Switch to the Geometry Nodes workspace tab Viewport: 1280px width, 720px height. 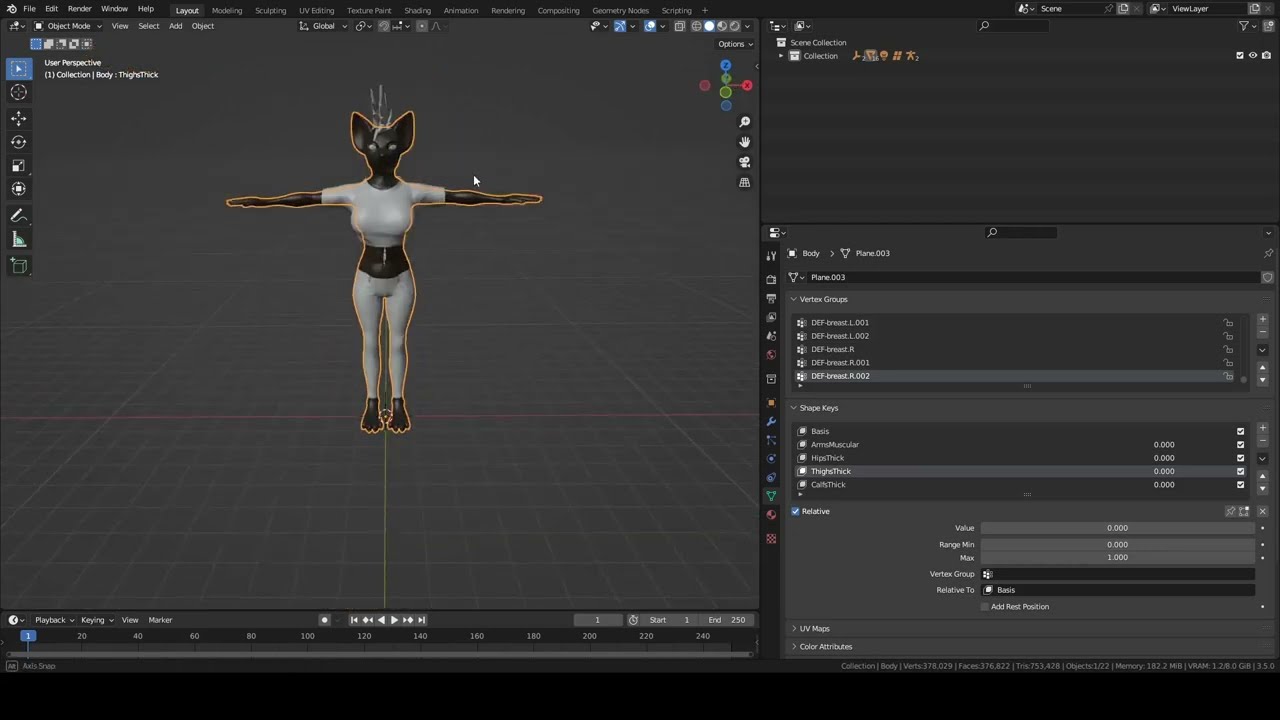point(620,10)
